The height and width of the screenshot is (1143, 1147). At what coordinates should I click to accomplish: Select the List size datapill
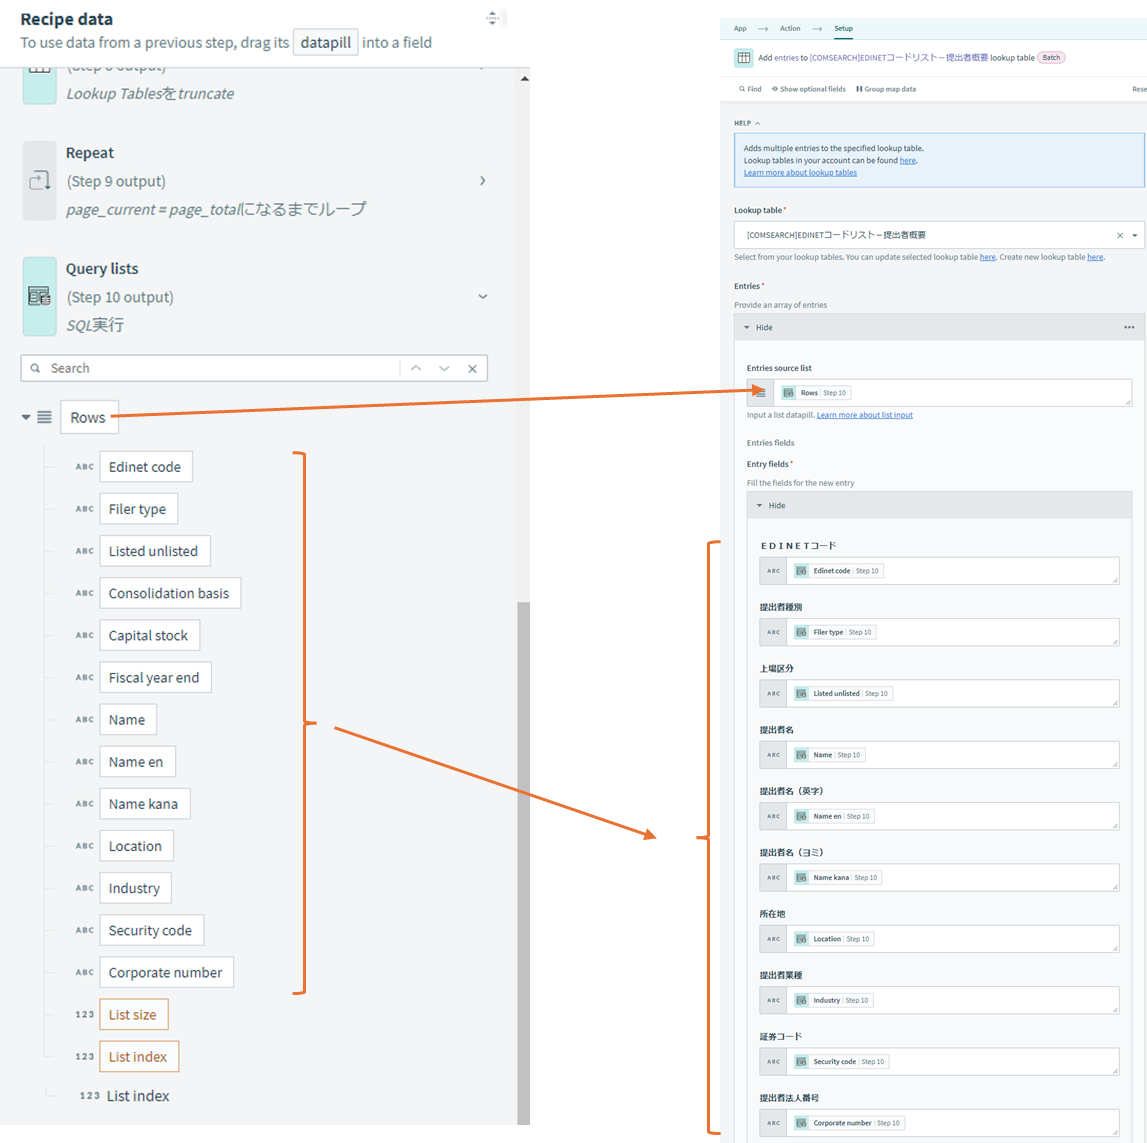coord(133,1014)
